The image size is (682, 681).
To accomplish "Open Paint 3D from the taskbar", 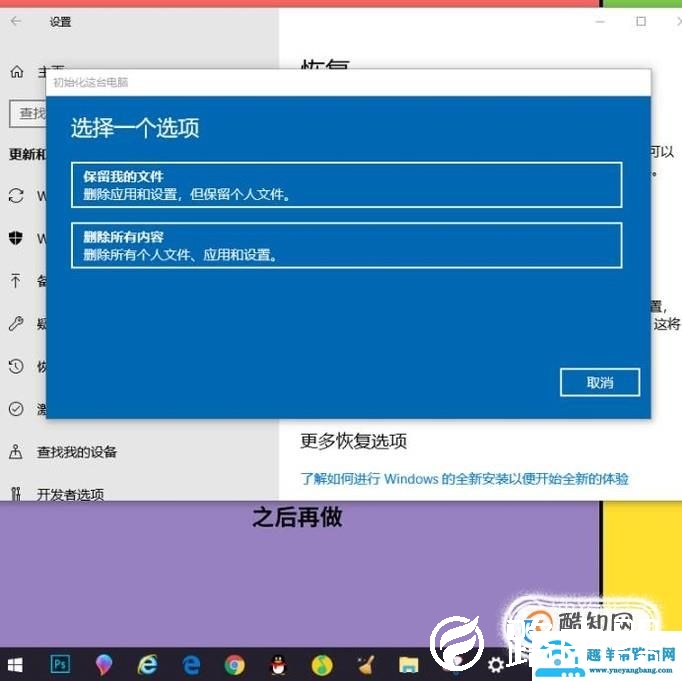I will coord(104,664).
